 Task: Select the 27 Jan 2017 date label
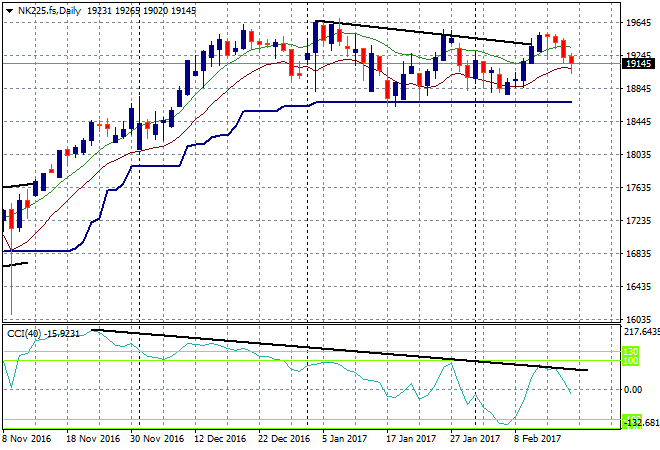475,439
